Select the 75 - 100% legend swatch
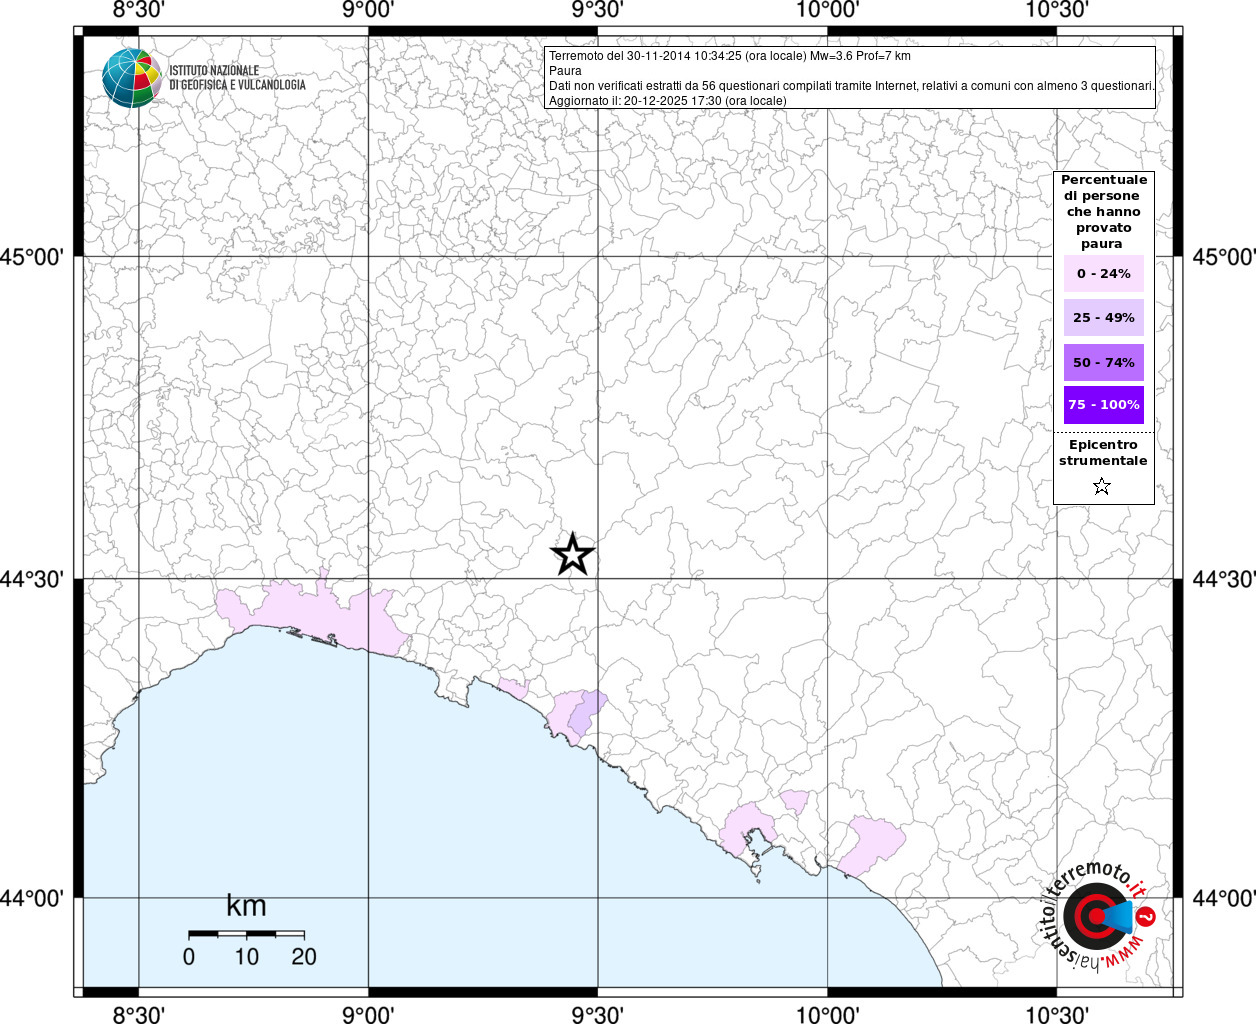Screen dimensions: 1256x1024 click(x=1103, y=405)
